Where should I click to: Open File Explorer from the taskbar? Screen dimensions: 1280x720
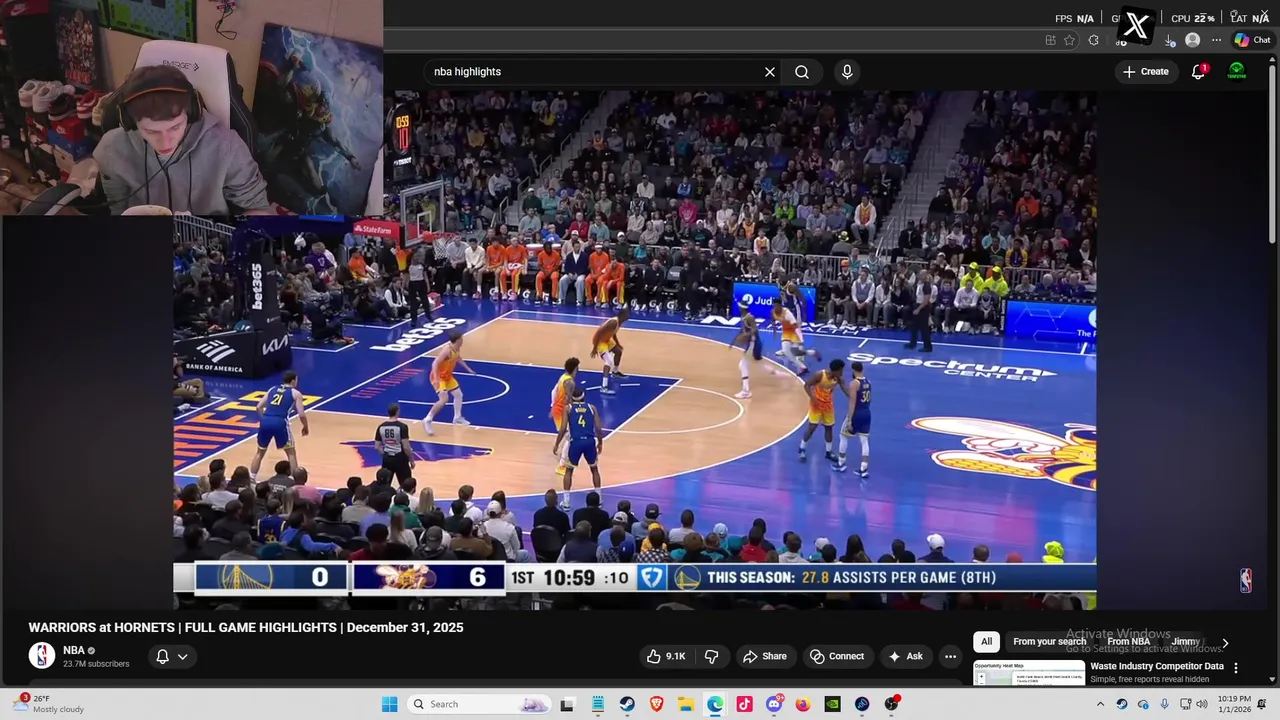pyautogui.click(x=686, y=704)
